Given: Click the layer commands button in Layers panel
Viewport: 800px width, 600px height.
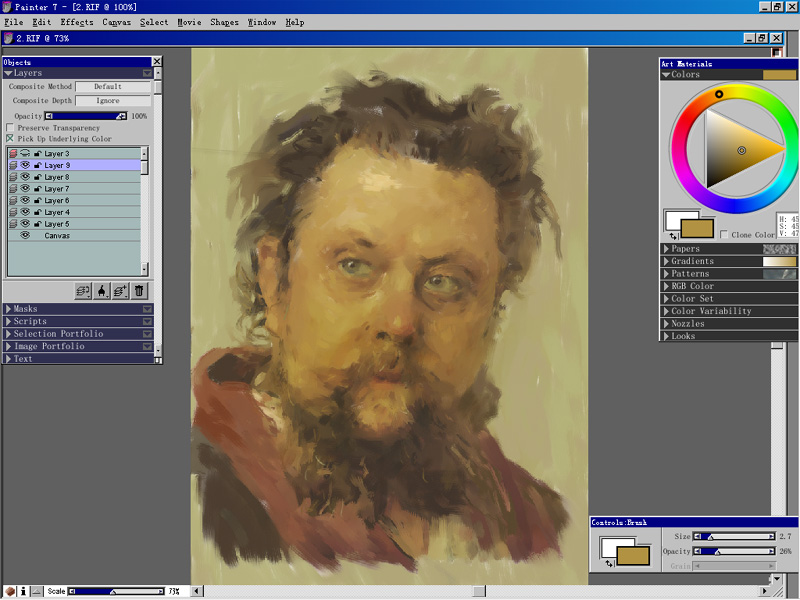Looking at the screenshot, I should [83, 291].
